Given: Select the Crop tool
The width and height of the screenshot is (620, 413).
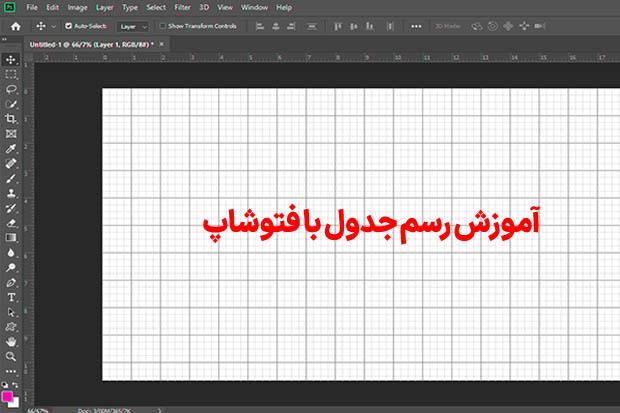Looking at the screenshot, I should [11, 119].
